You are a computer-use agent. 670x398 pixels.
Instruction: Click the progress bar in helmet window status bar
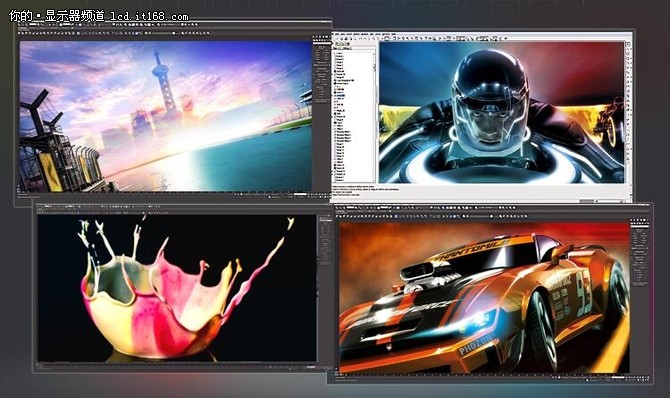[601, 201]
